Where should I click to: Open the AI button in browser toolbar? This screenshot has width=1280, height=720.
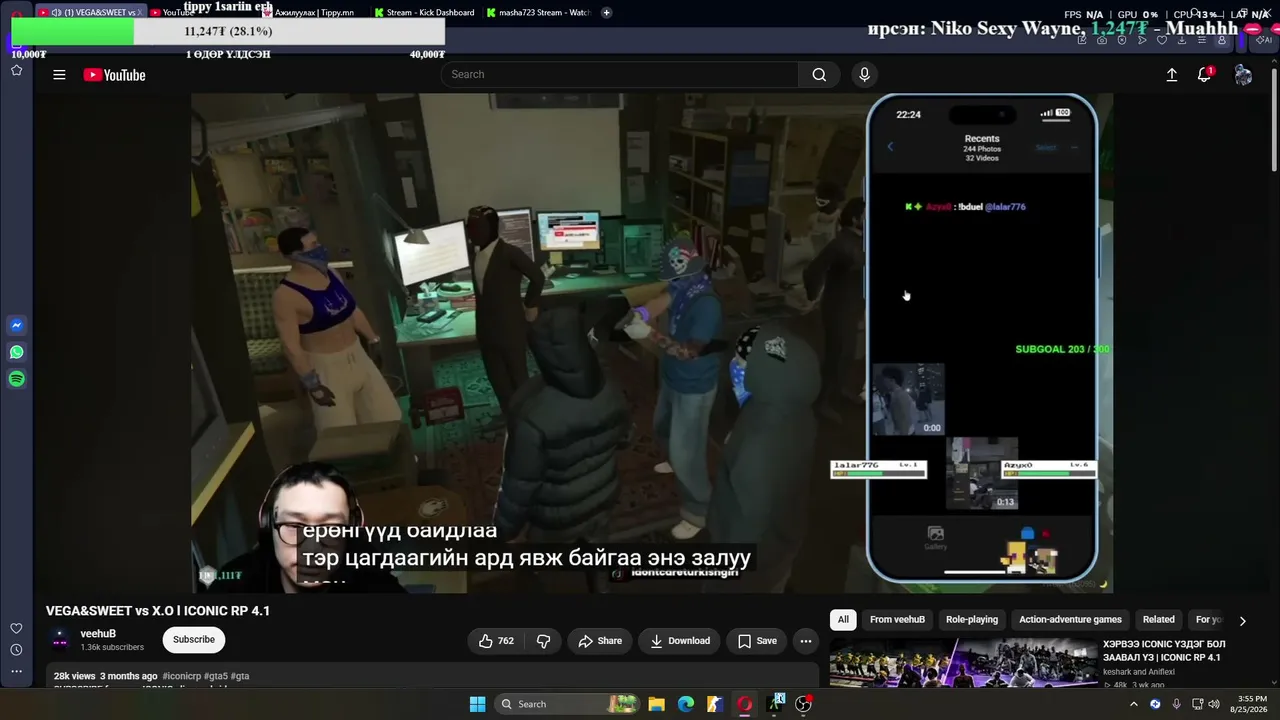point(1265,40)
